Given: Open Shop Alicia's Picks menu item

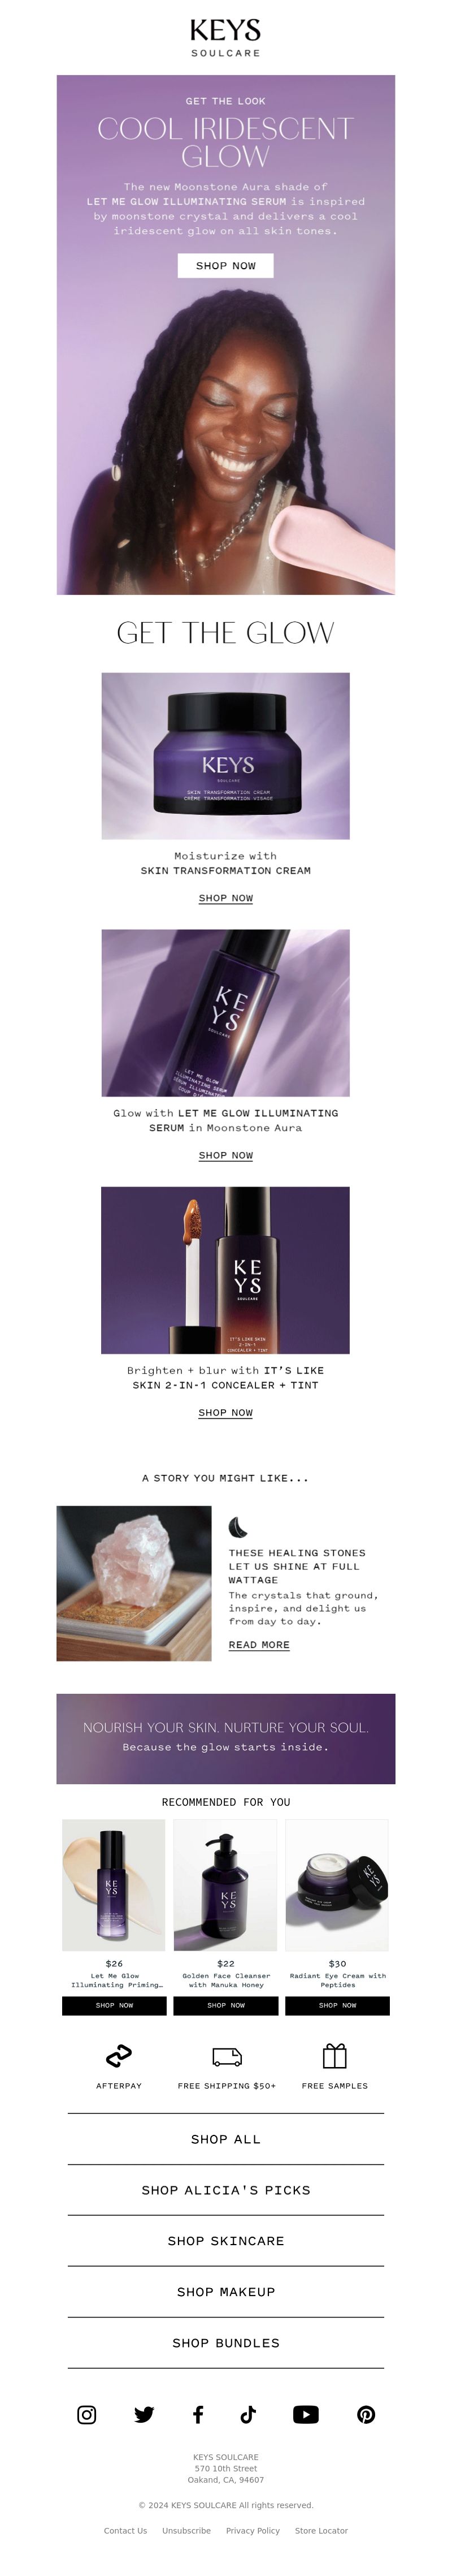Looking at the screenshot, I should pos(226,2189).
